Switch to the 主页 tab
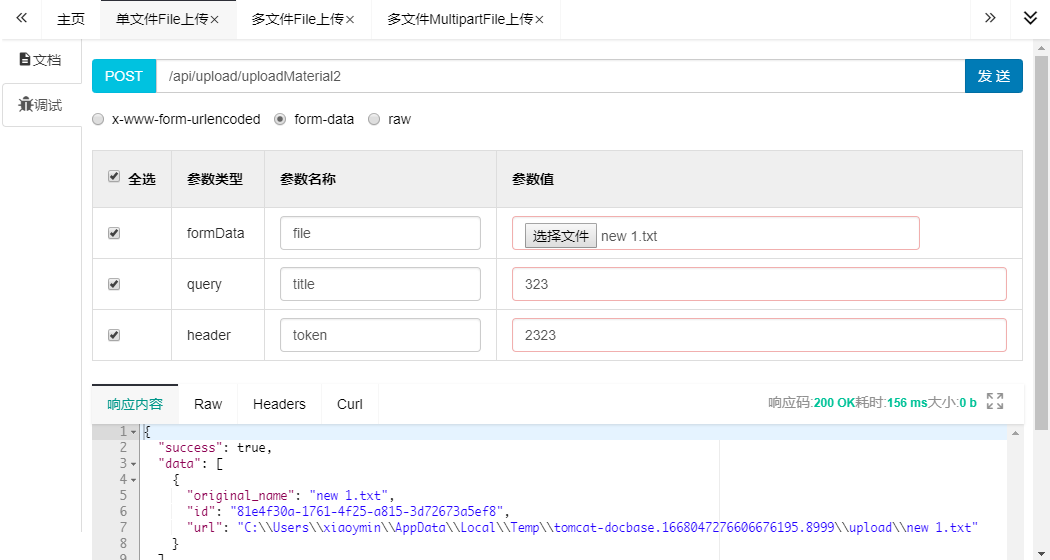This screenshot has height=560, width=1050. 71,20
